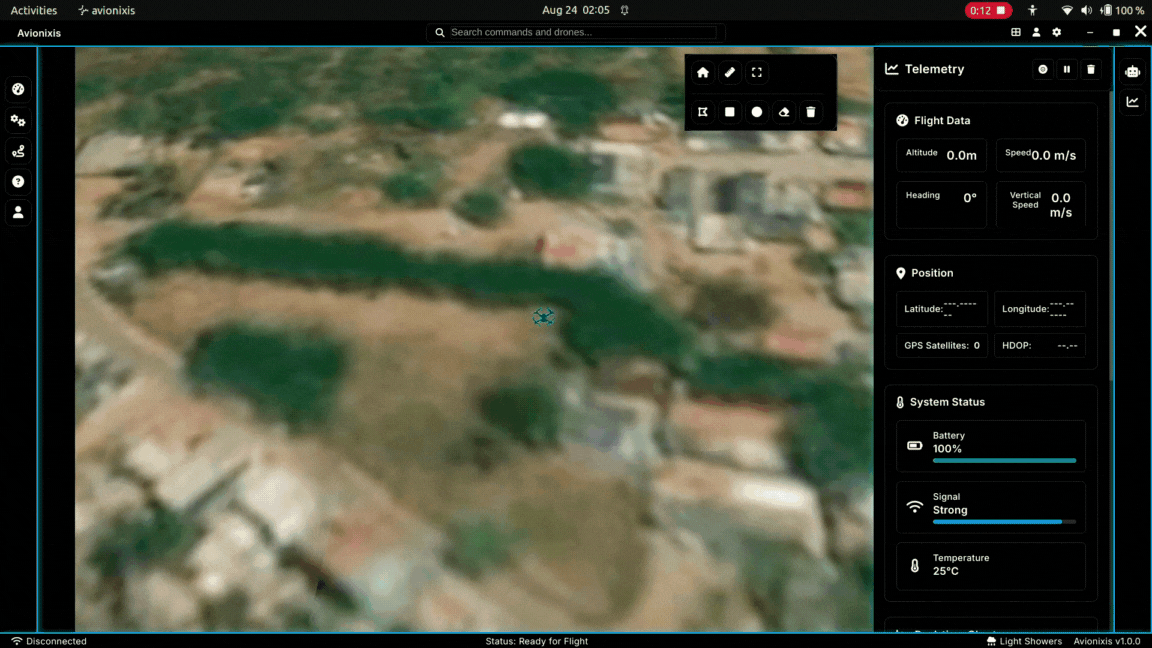
Task: Click the trash icon in map toolbar
Action: [811, 112]
